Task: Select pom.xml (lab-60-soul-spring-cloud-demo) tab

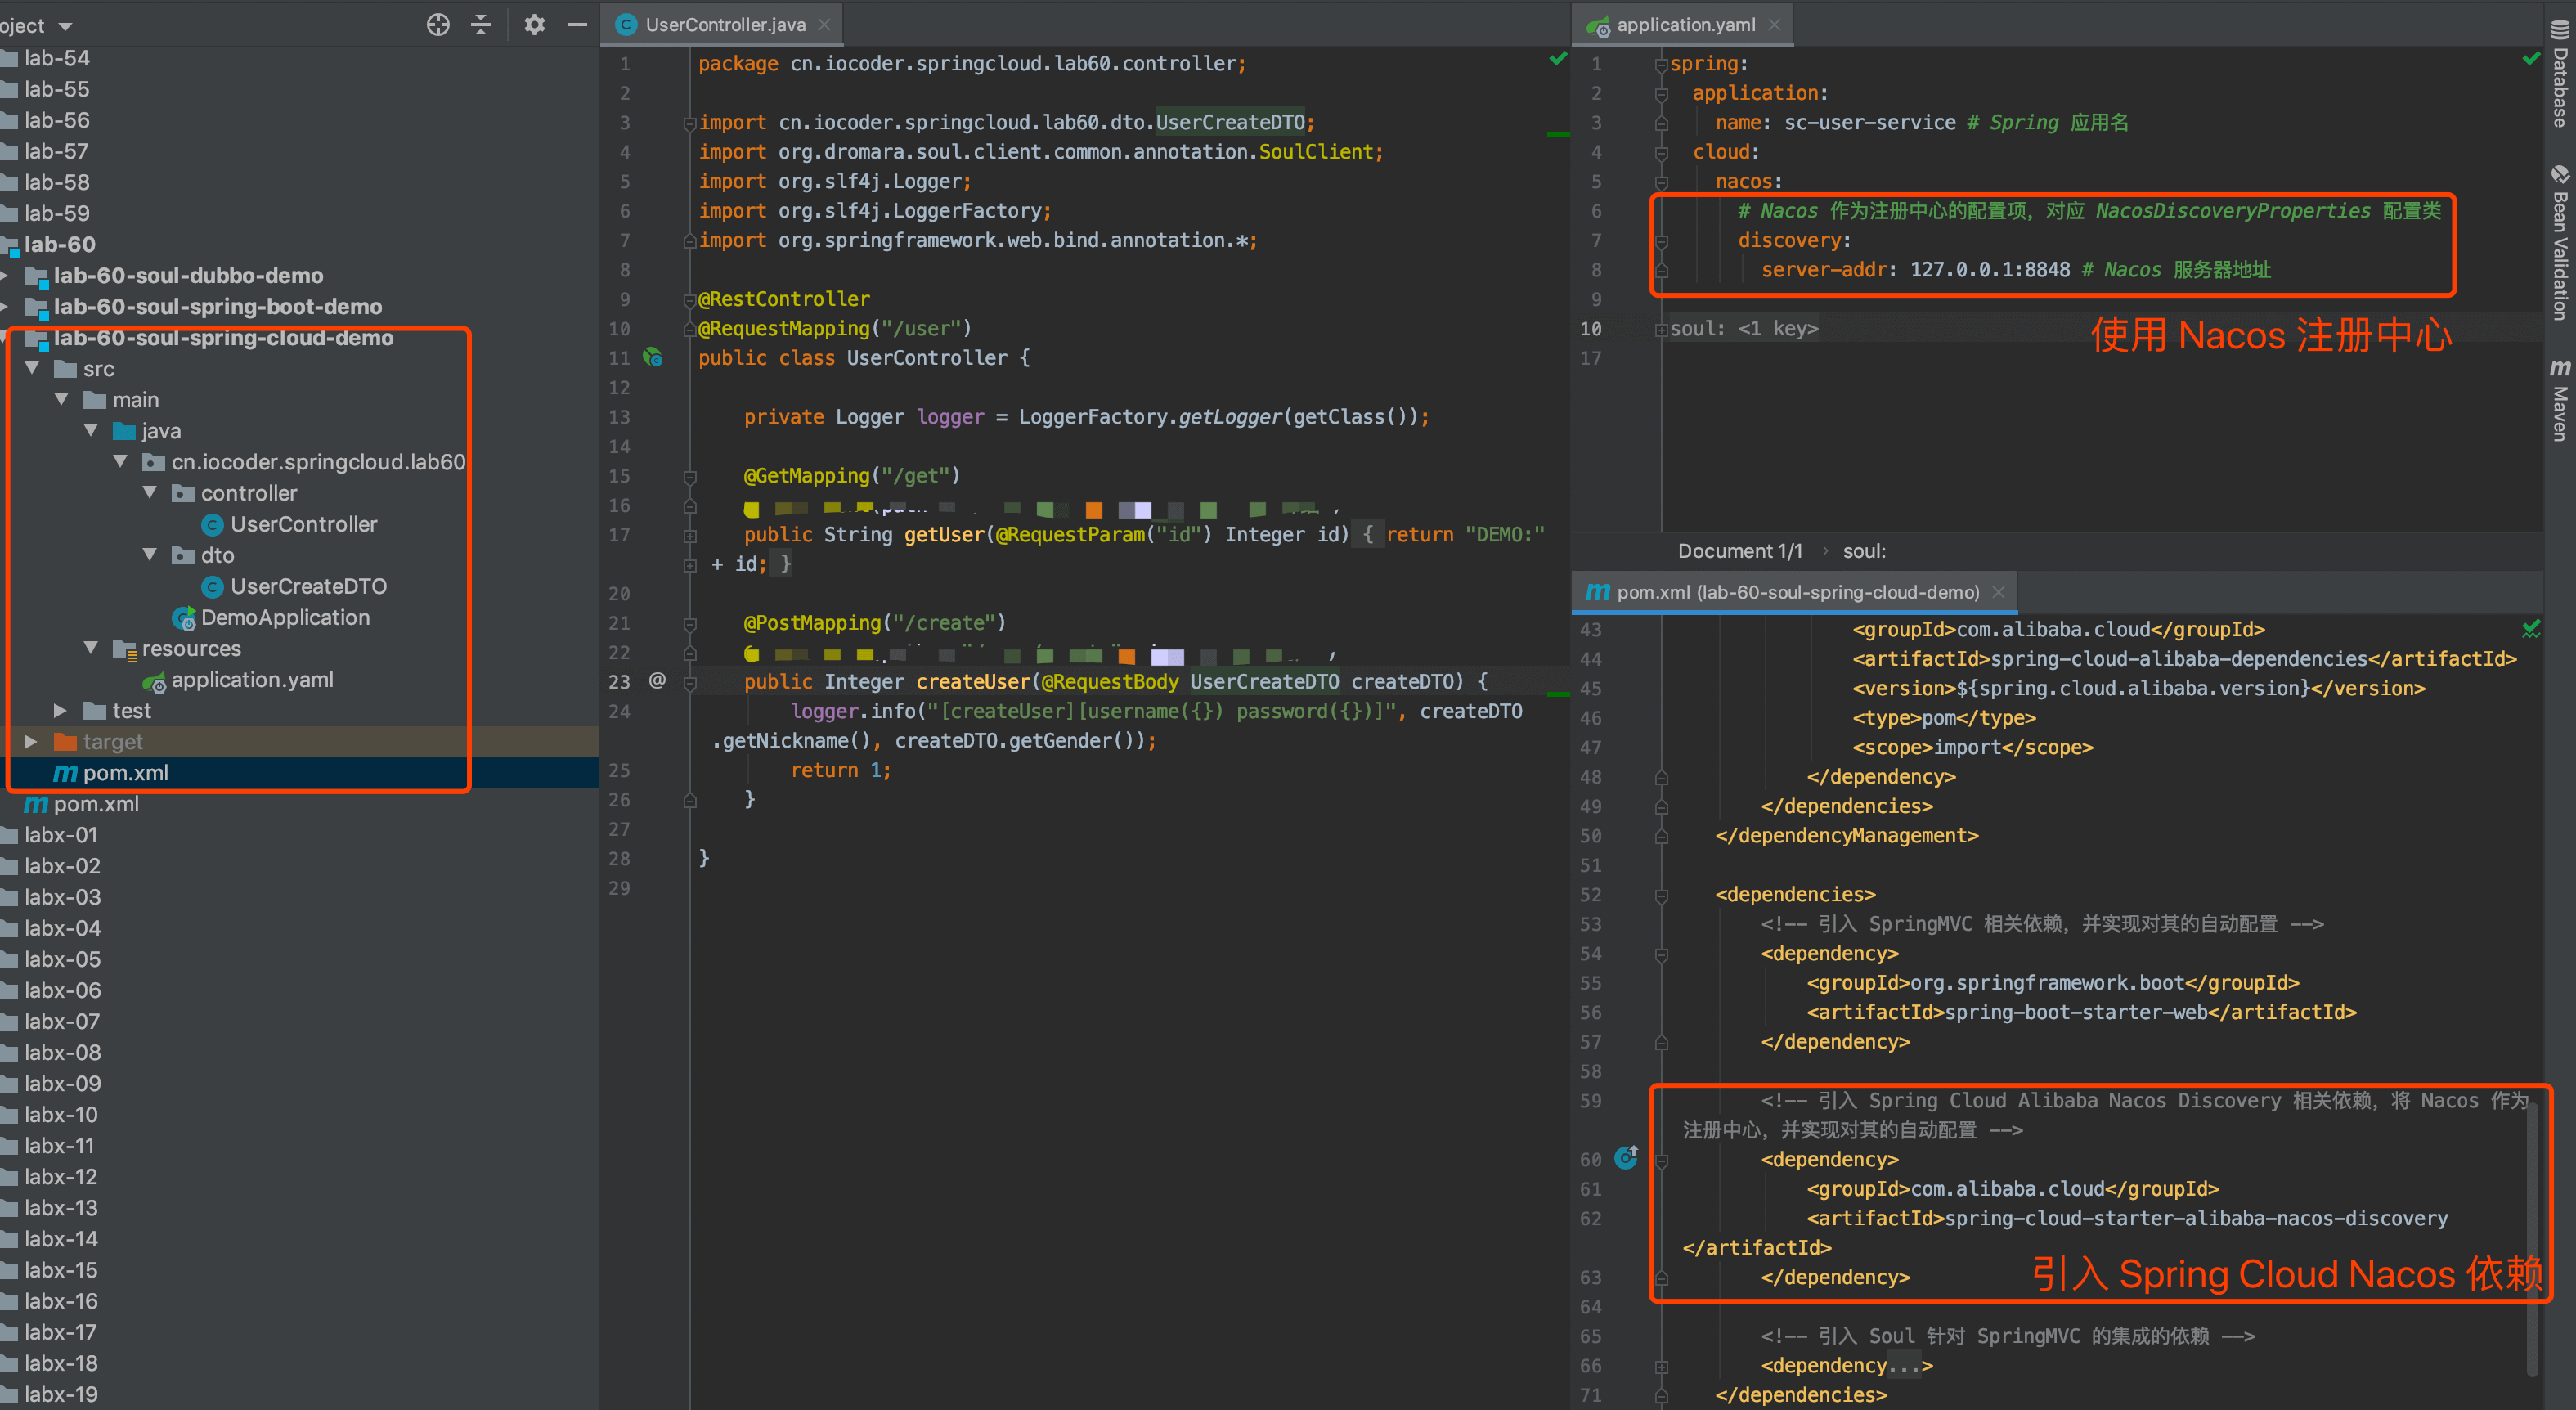Action: tap(1796, 592)
